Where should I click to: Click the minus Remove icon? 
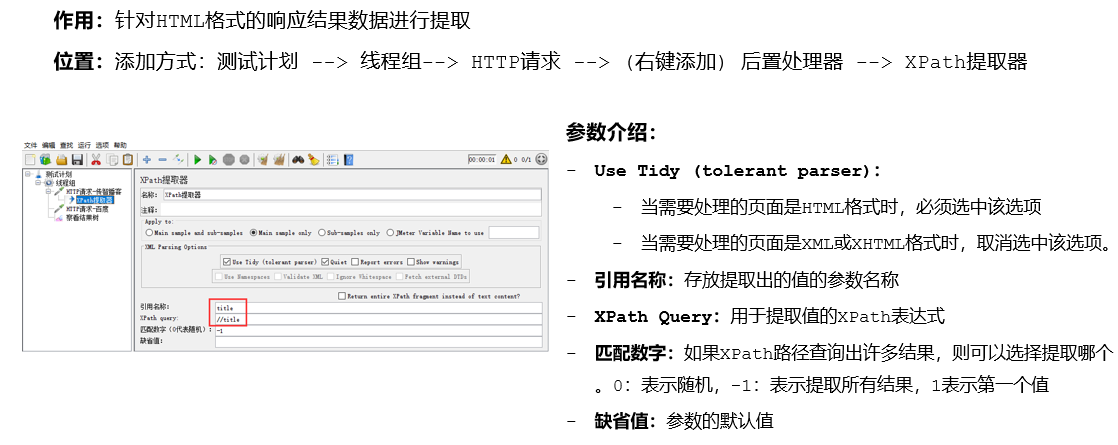pos(163,160)
